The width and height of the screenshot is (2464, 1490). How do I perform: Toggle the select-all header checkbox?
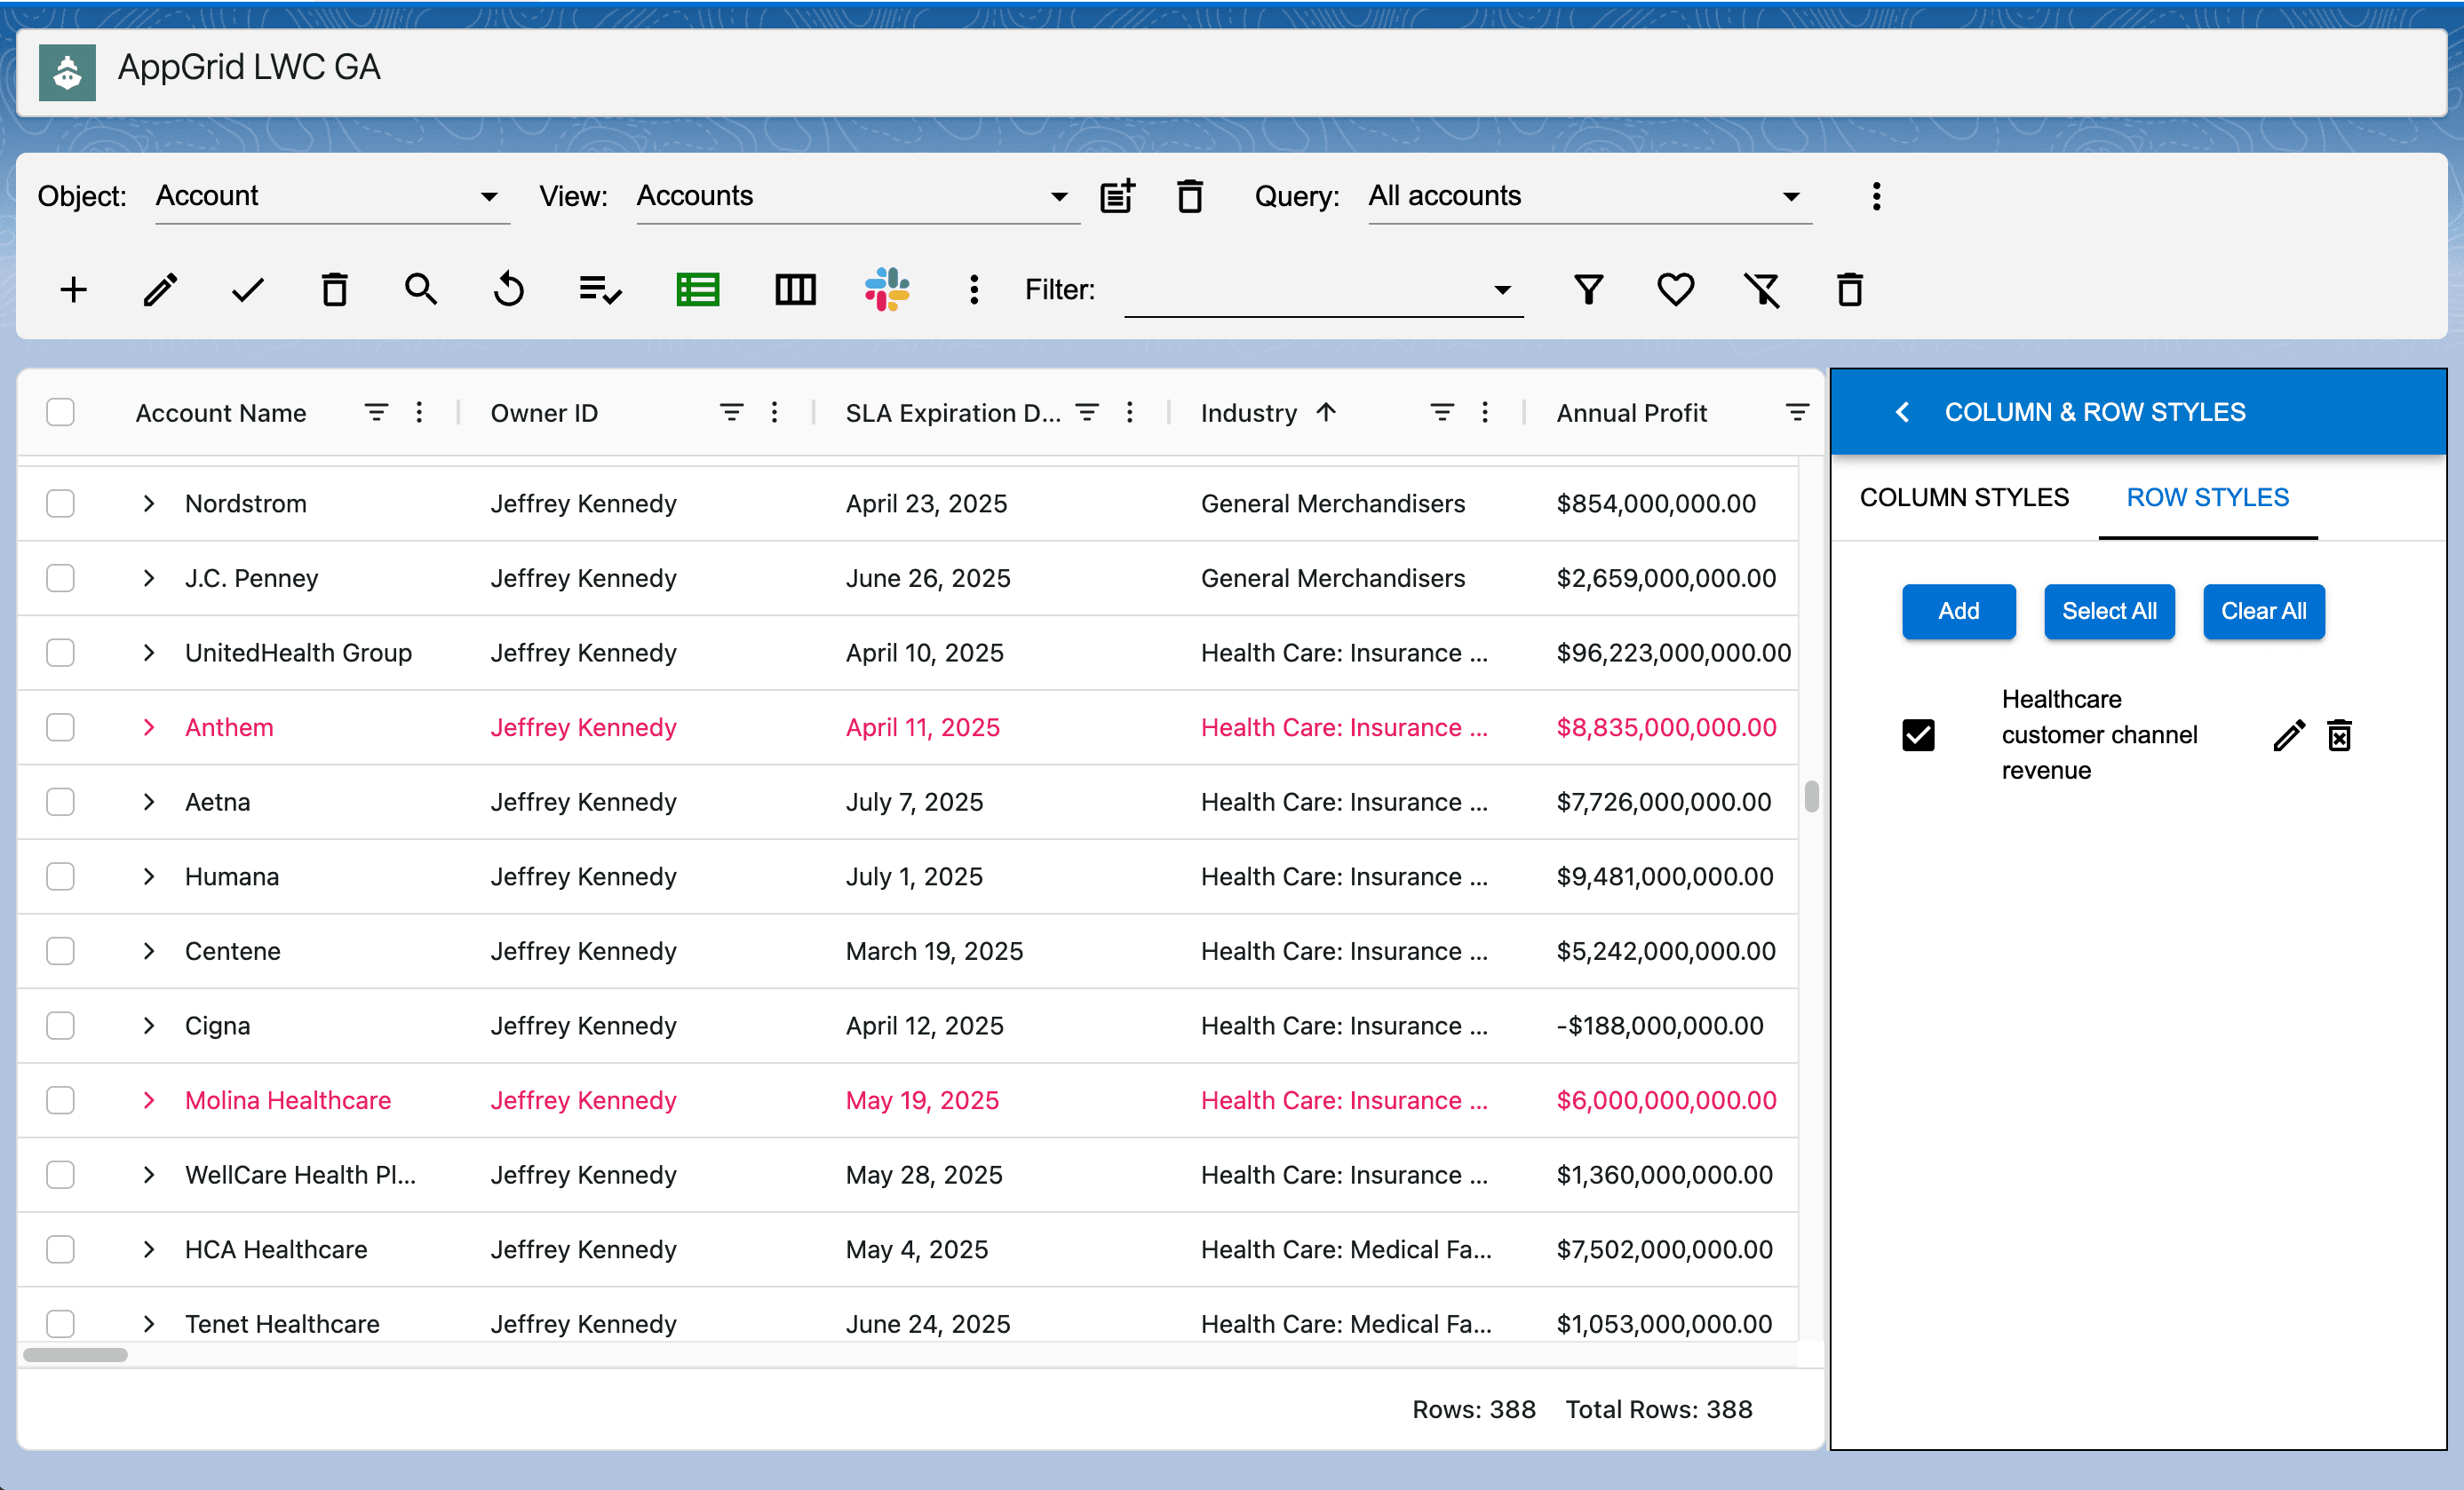pyautogui.click(x=61, y=412)
